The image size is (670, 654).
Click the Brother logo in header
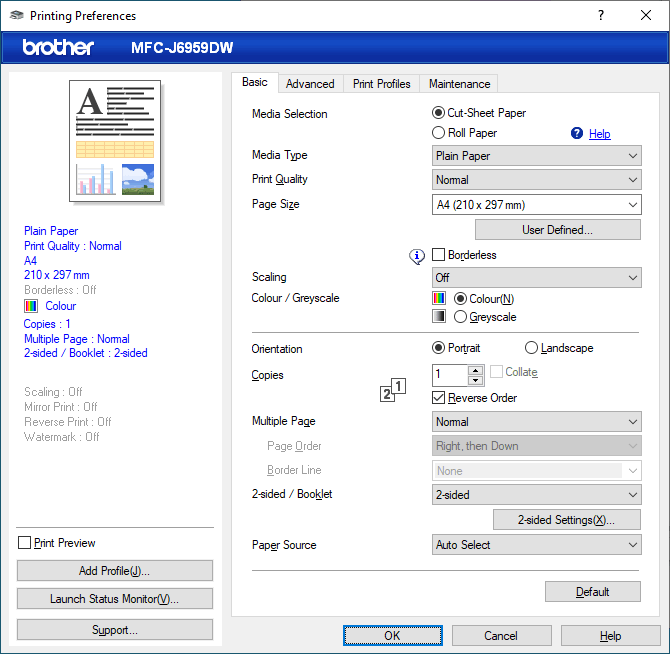pyautogui.click(x=58, y=47)
